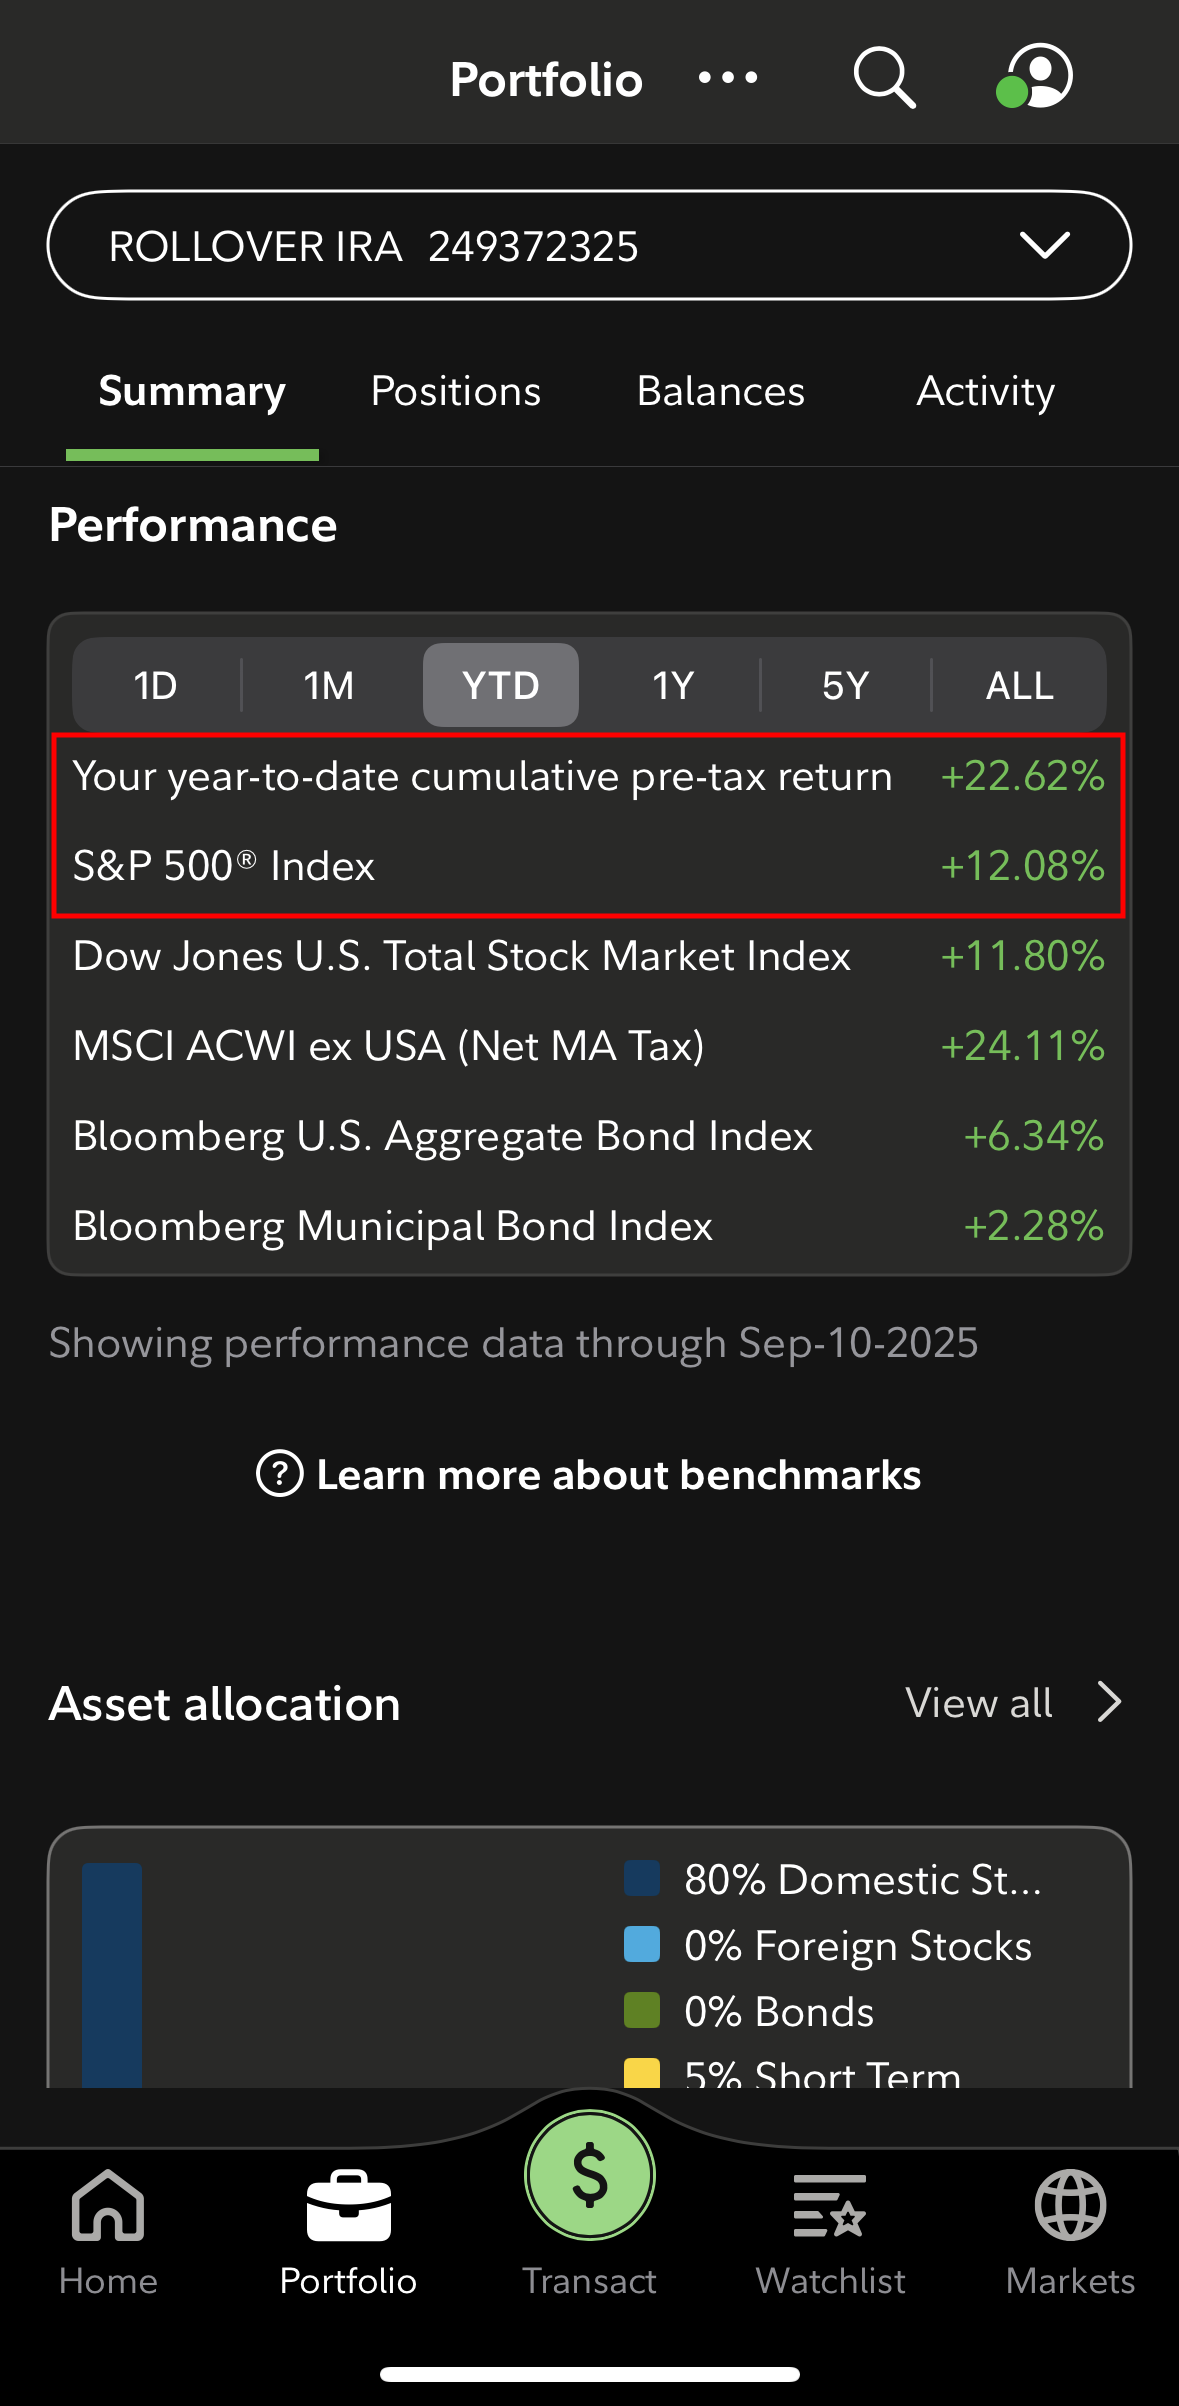Go to the Home tab icon
This screenshot has width=1179, height=2406.
[x=108, y=2206]
